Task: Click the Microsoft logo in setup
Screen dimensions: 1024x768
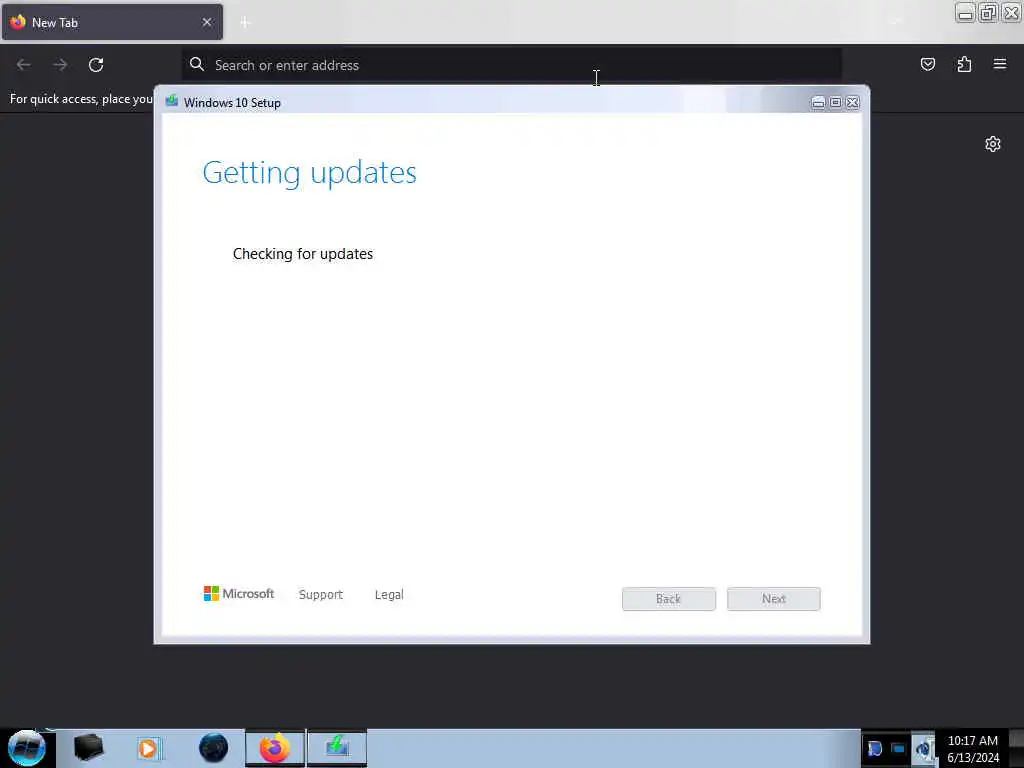Action: coord(239,594)
